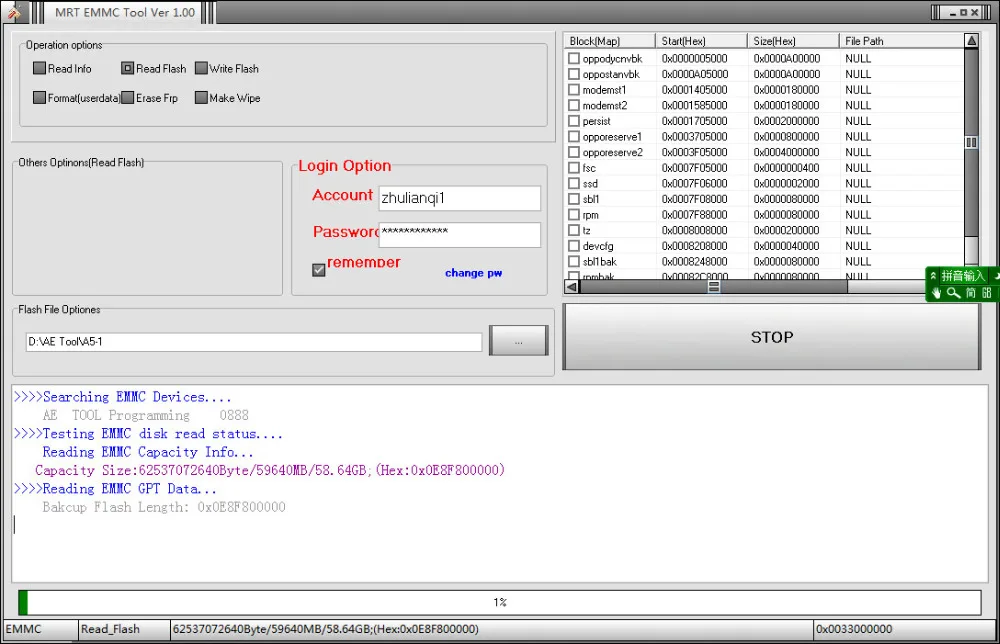The height and width of the screenshot is (644, 1000).
Task: Click the GB charset indicator in IME toolbar
Action: (x=987, y=293)
